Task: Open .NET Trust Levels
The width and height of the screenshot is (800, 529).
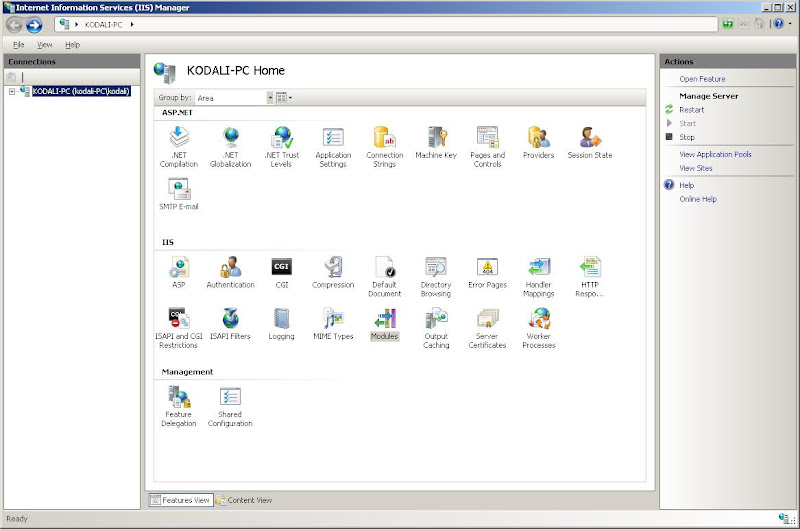Action: click(x=282, y=147)
